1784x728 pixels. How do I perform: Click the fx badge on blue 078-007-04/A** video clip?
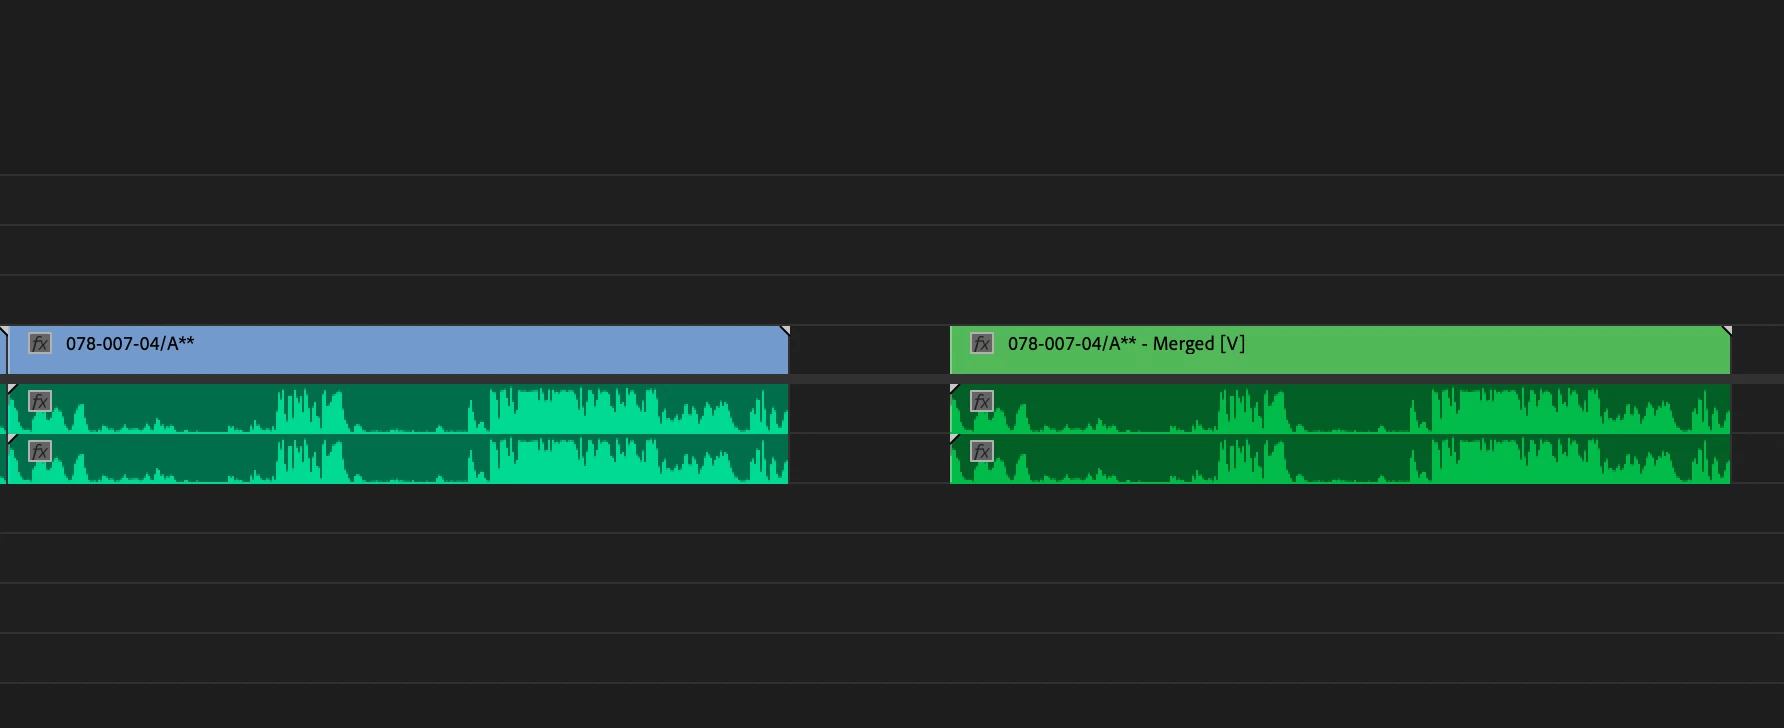pos(40,344)
